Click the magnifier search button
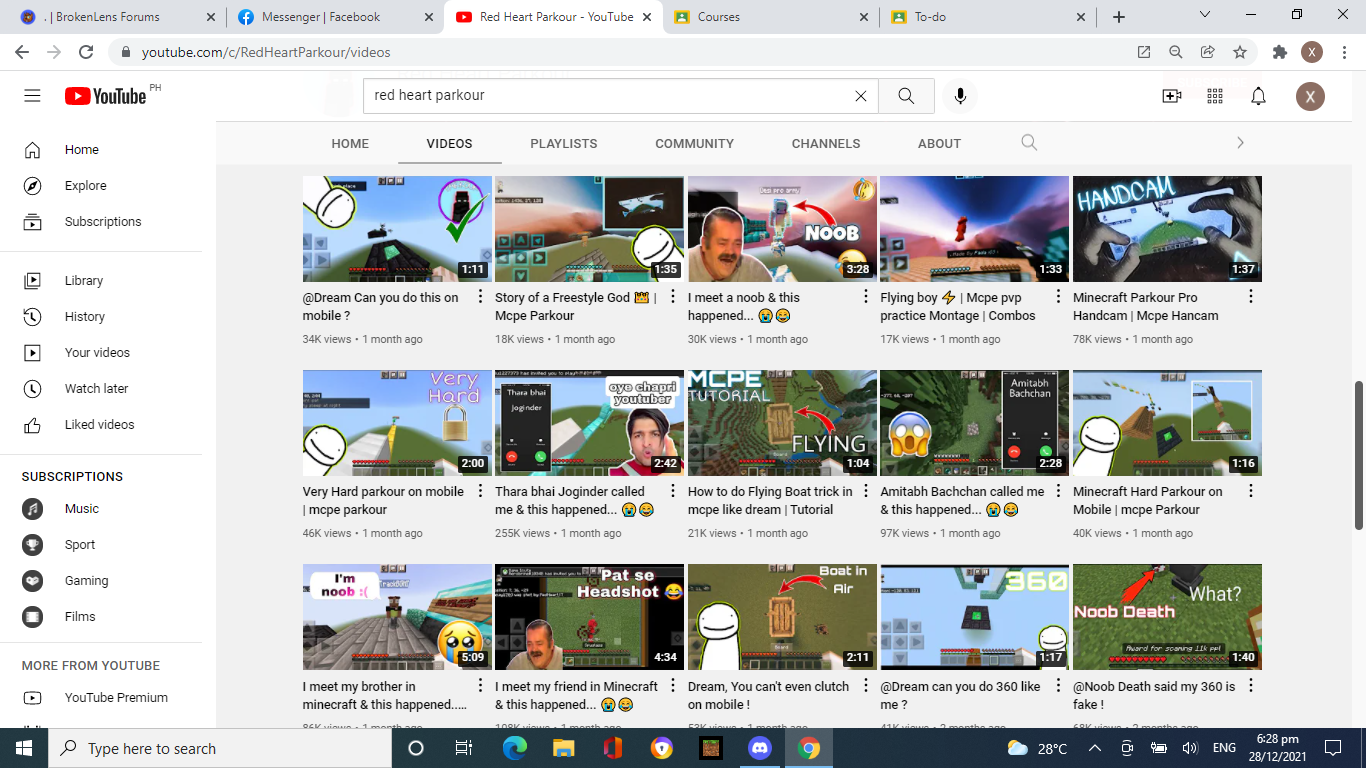 (906, 96)
